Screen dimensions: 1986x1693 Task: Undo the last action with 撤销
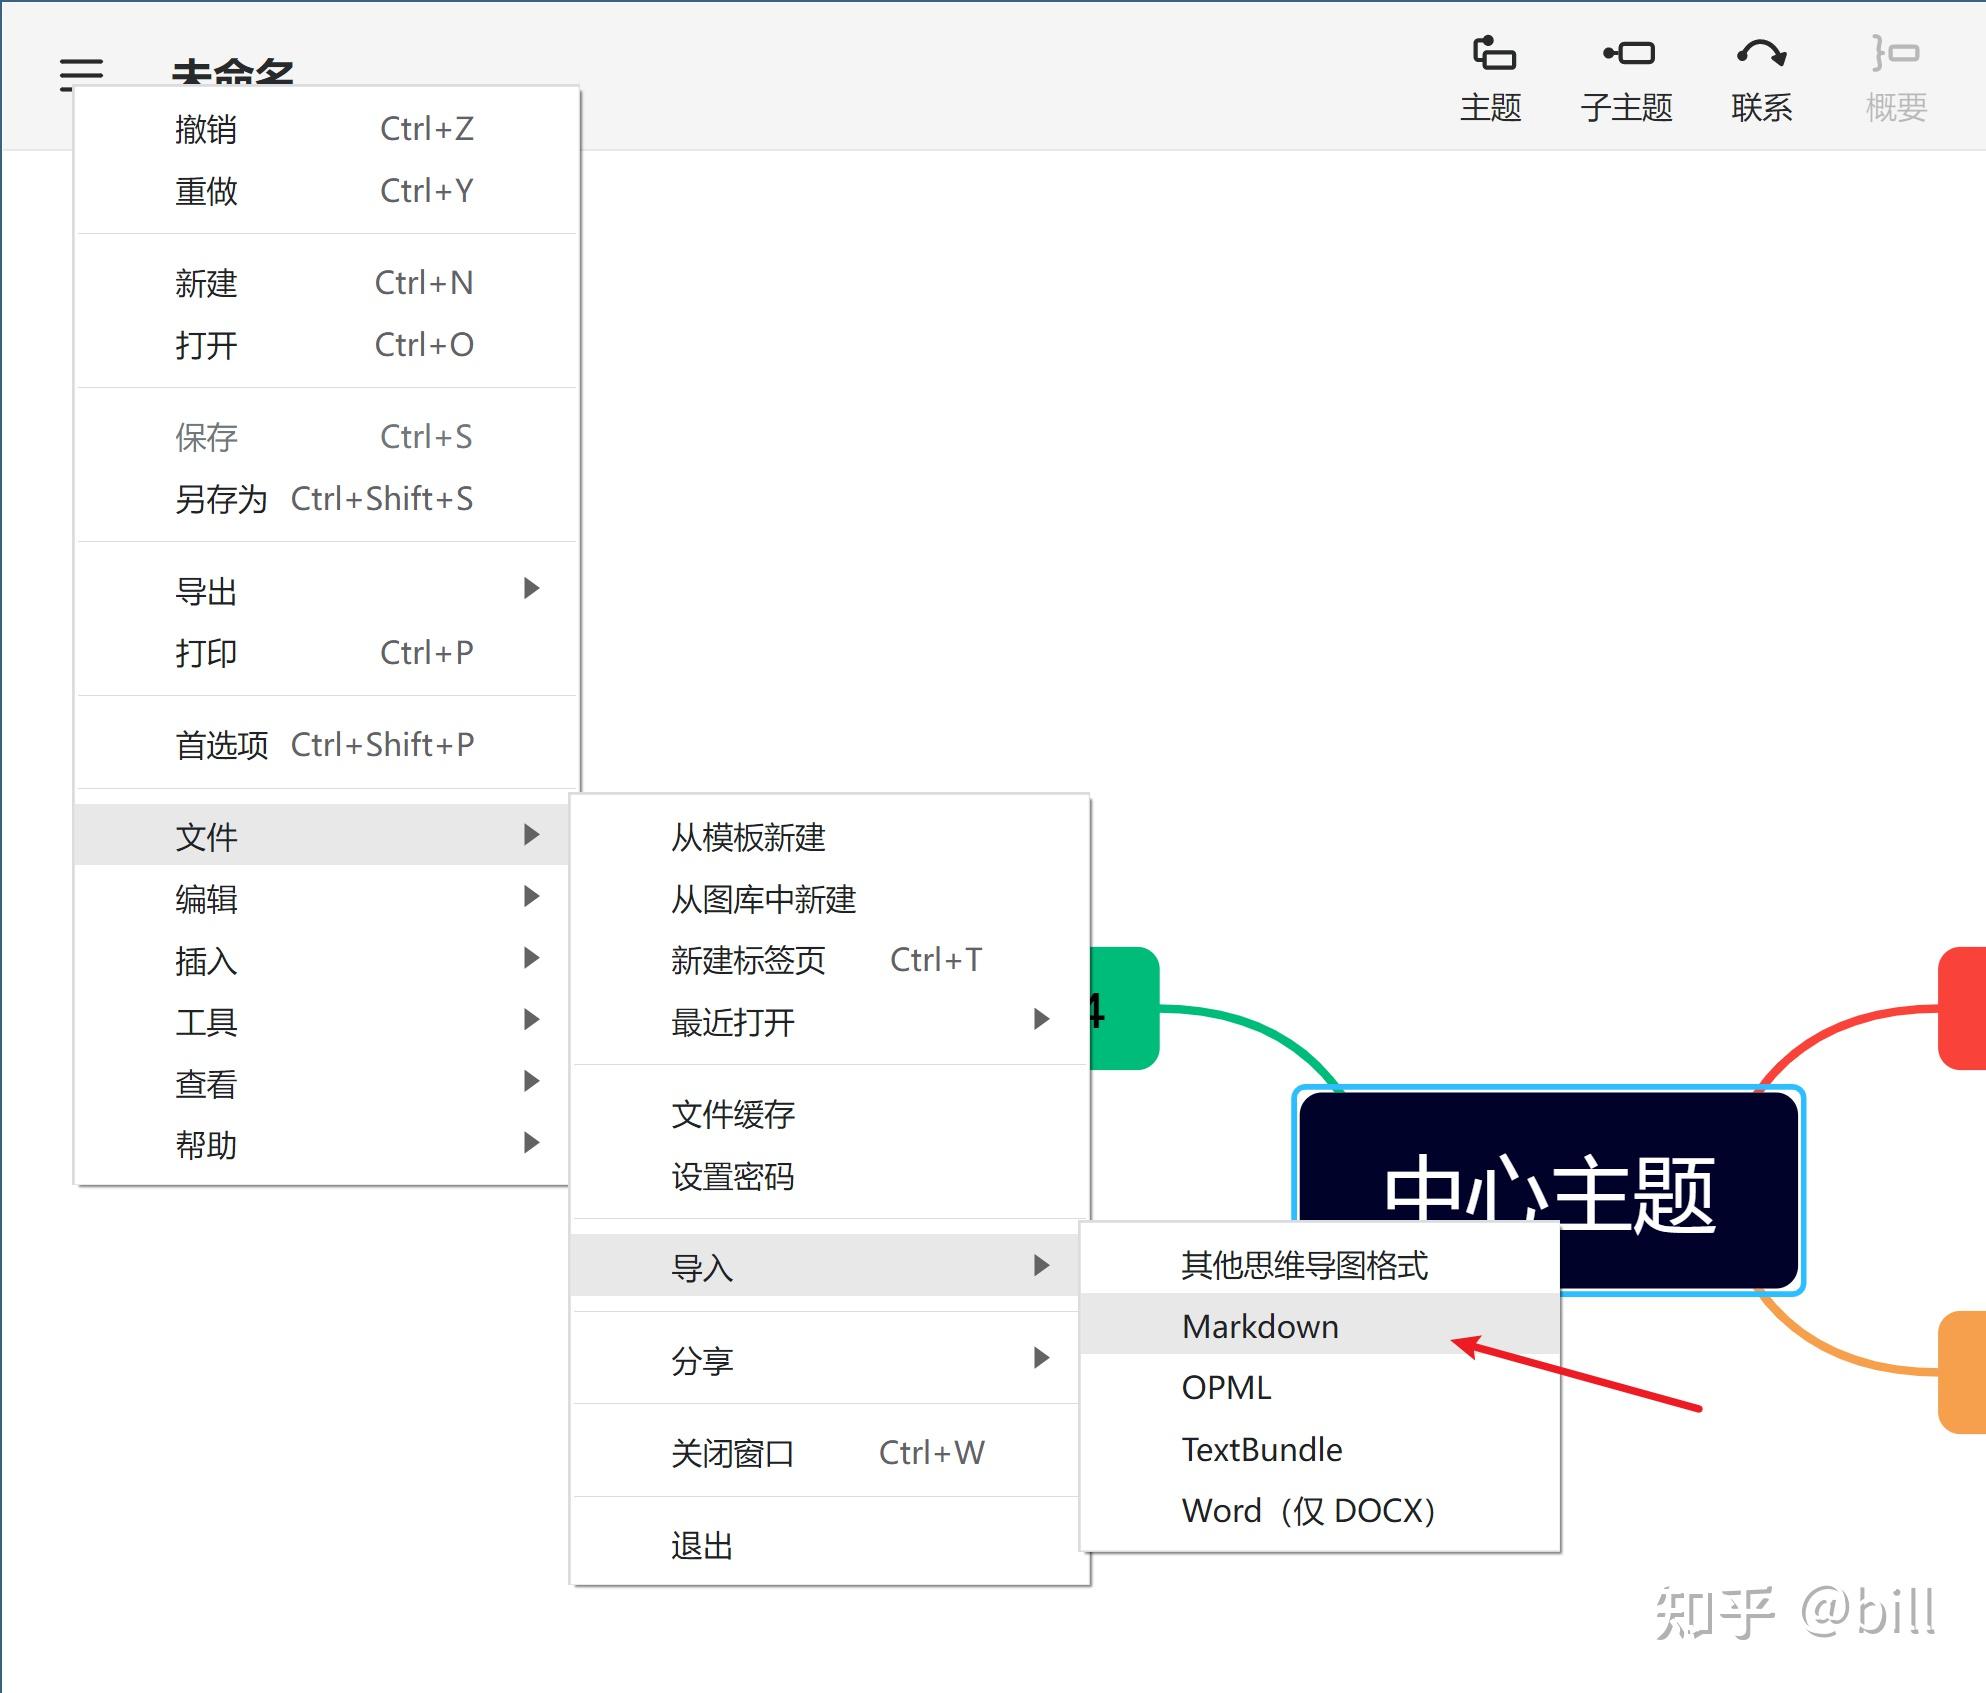(x=206, y=128)
